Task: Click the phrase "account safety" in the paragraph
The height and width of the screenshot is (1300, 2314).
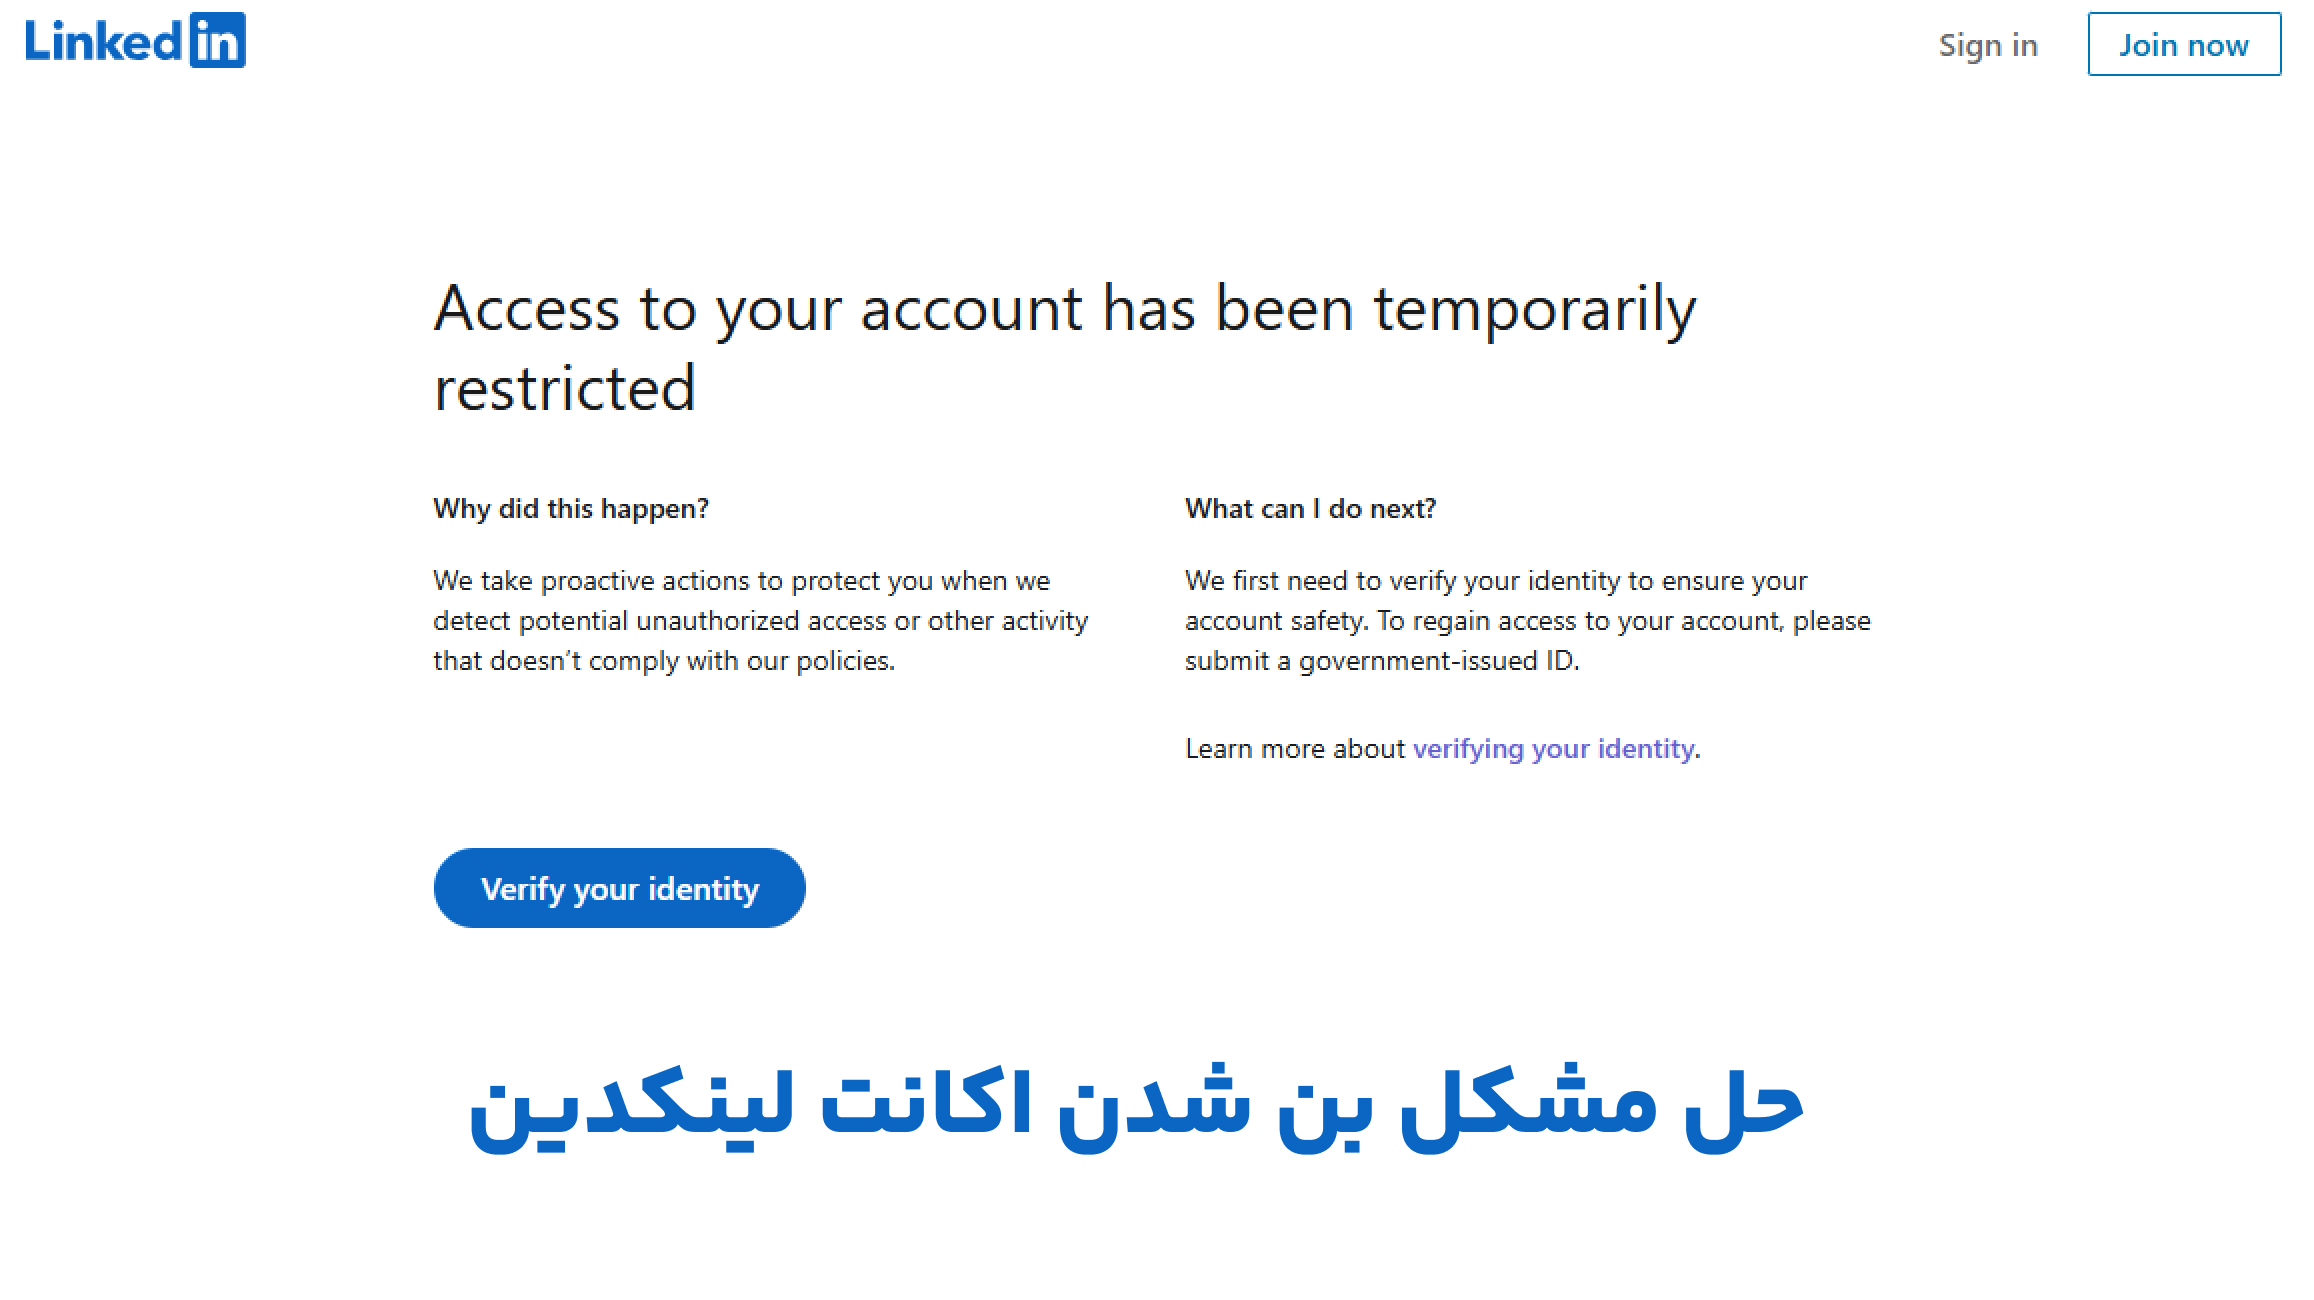Action: click(1274, 621)
